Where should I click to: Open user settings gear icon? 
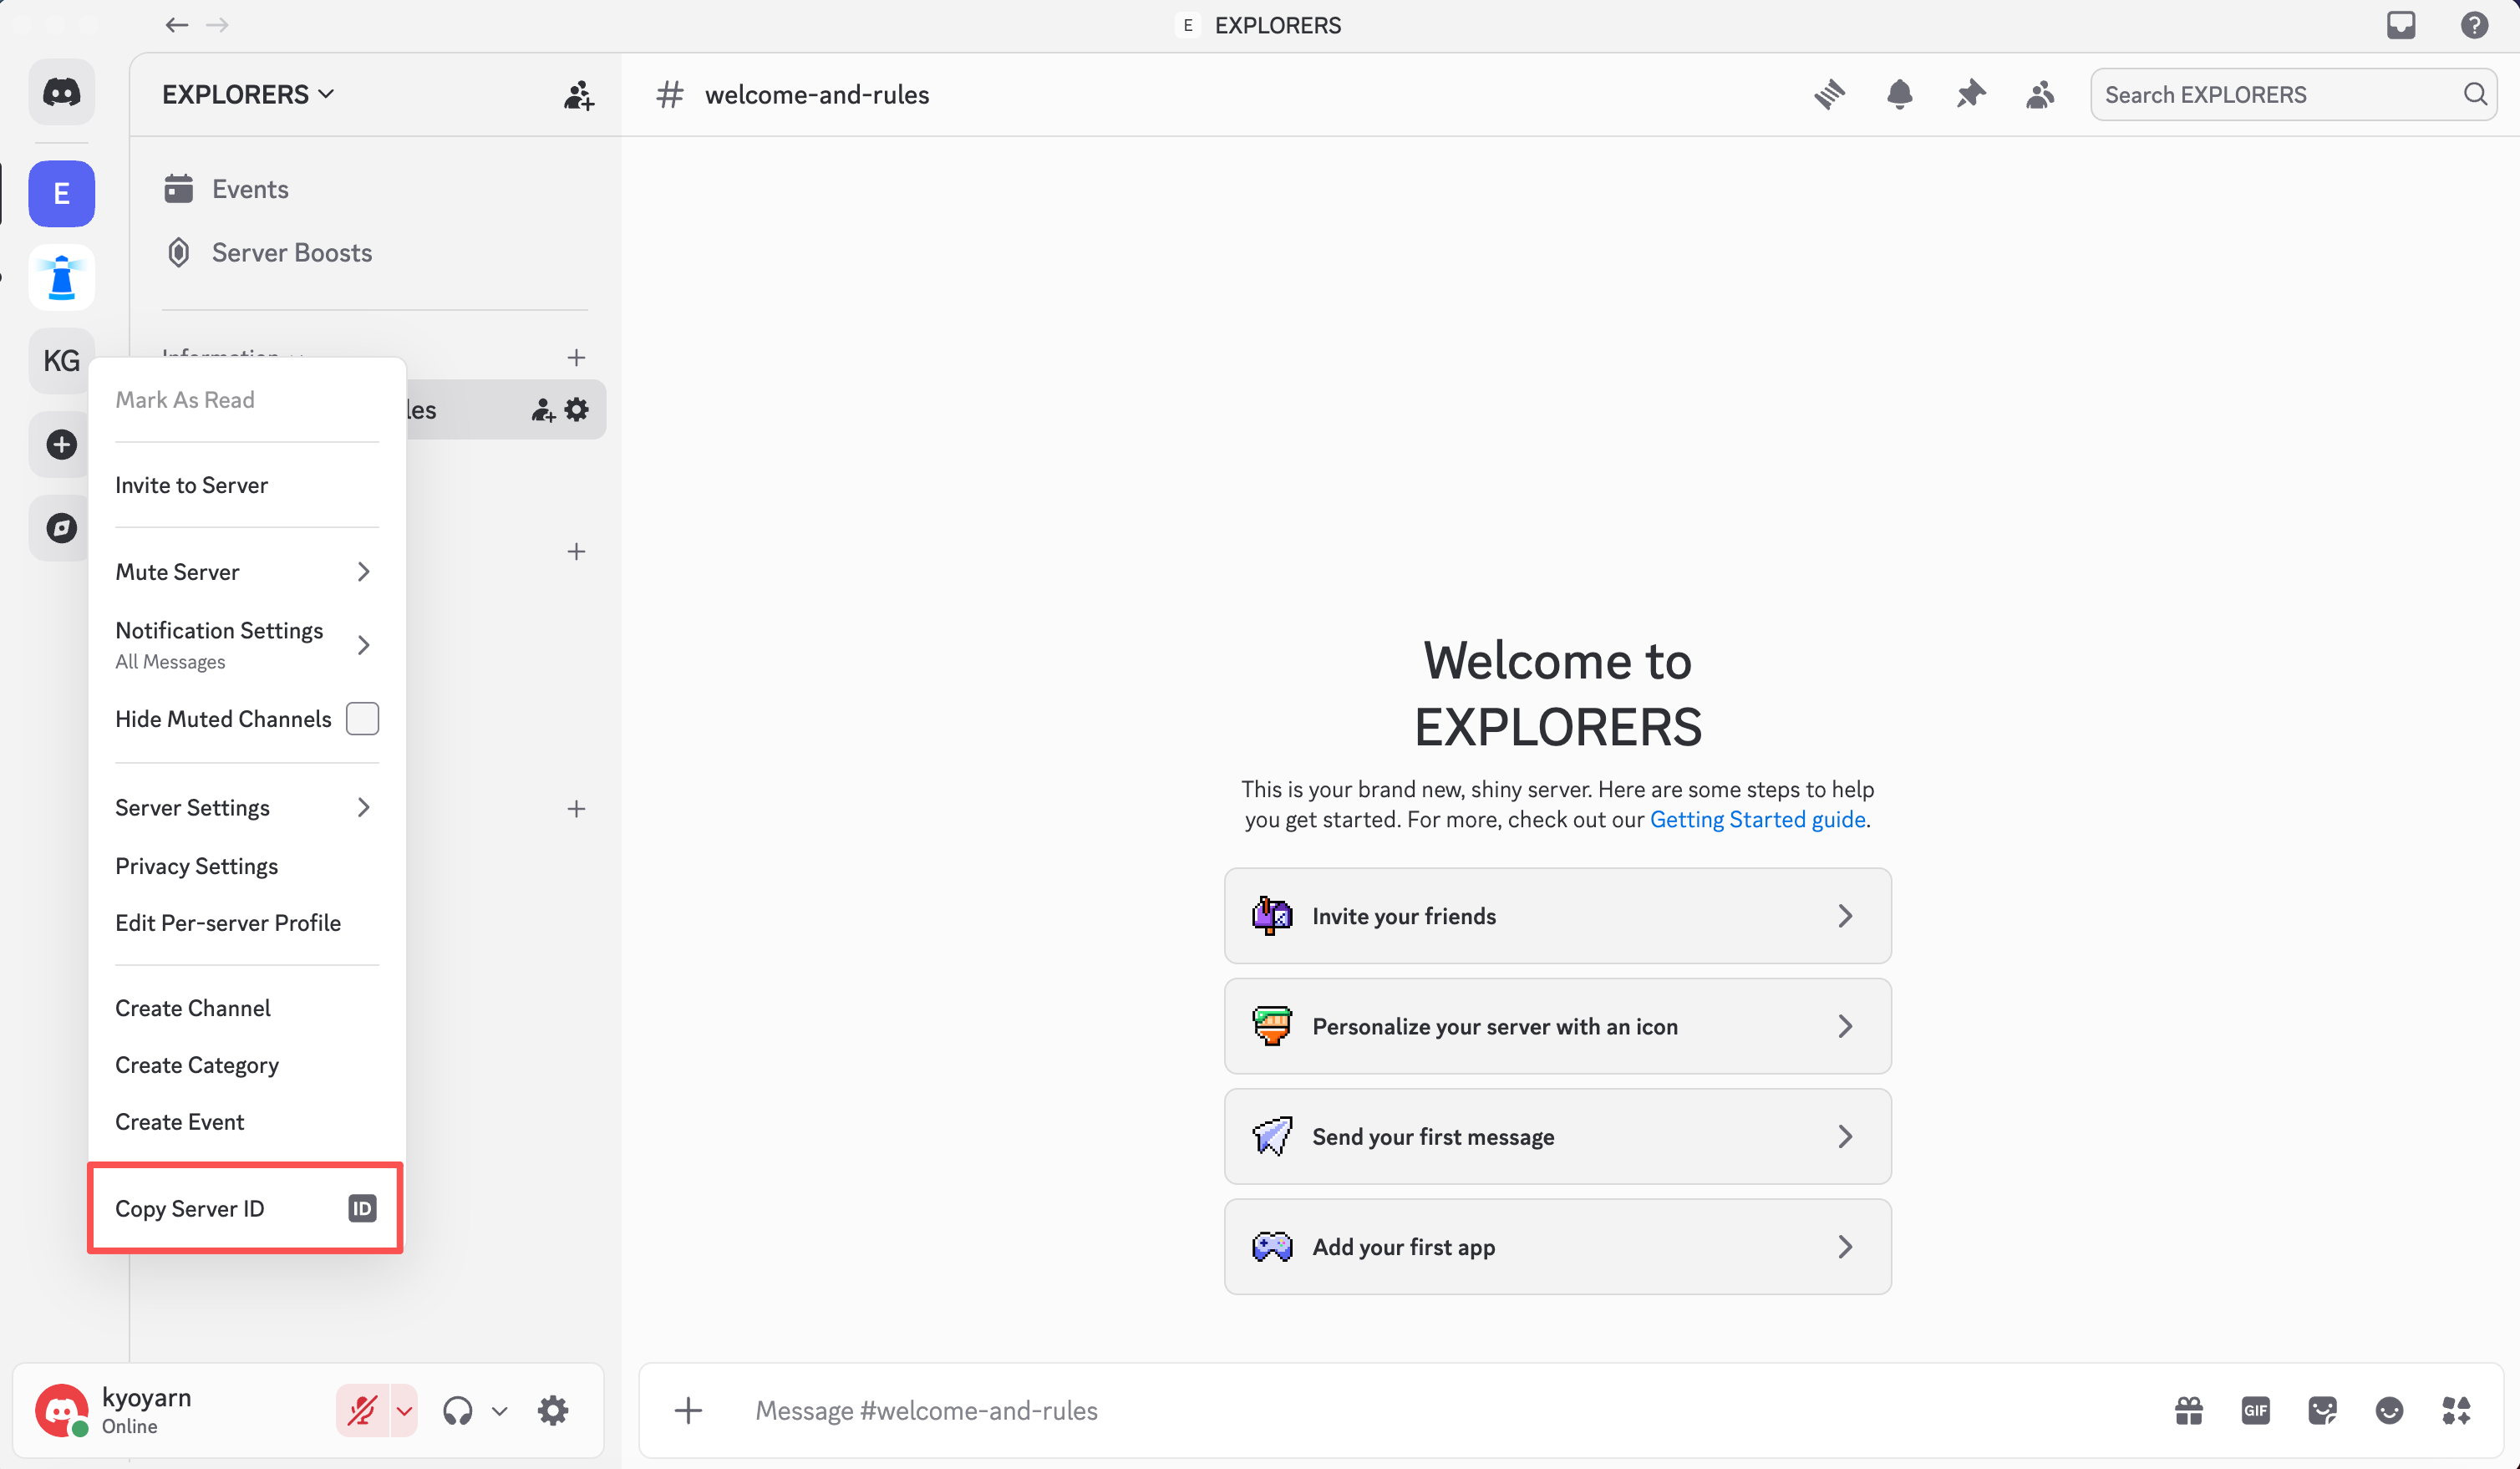553,1410
